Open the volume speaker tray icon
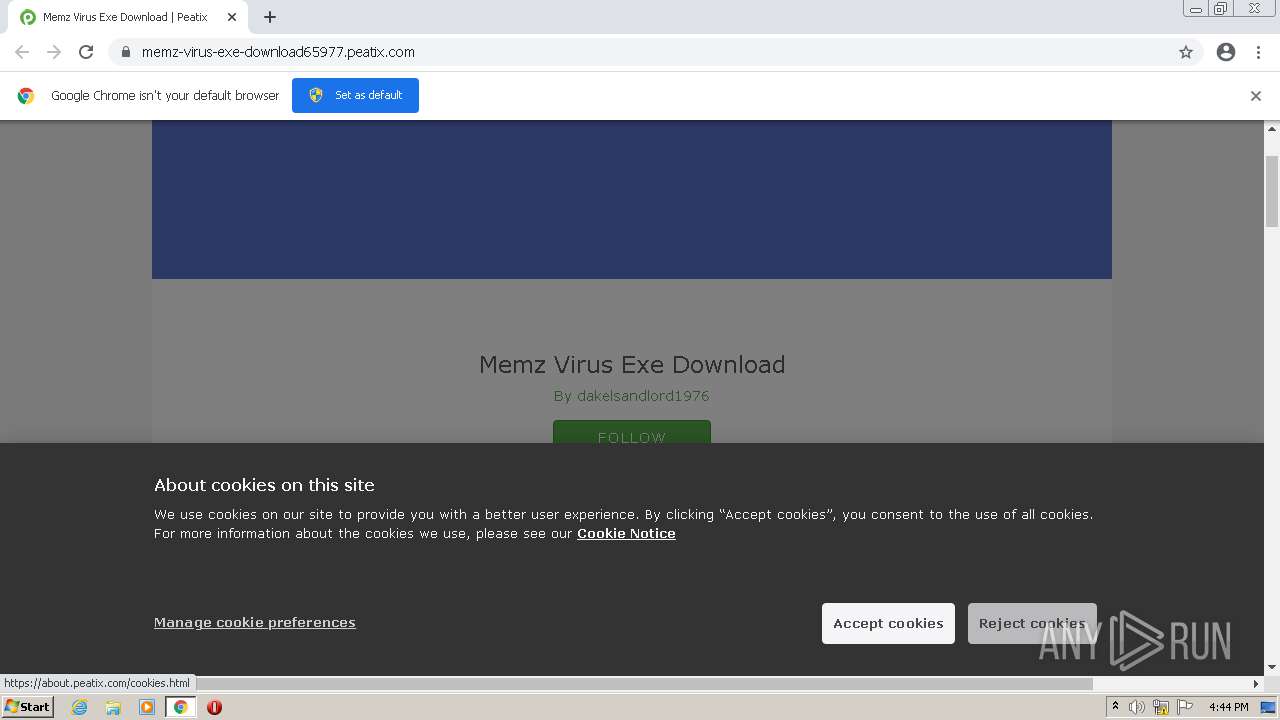 1137,707
